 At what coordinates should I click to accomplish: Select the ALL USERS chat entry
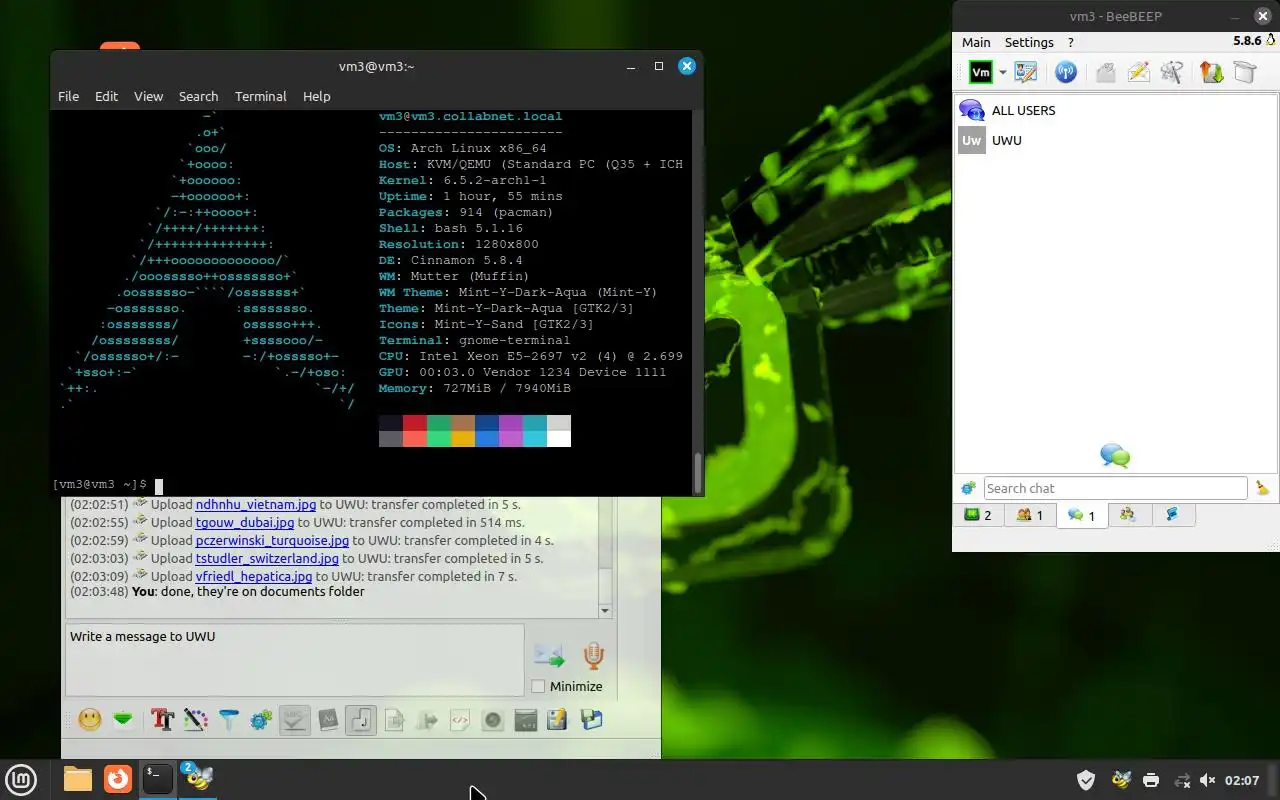tap(1116, 110)
